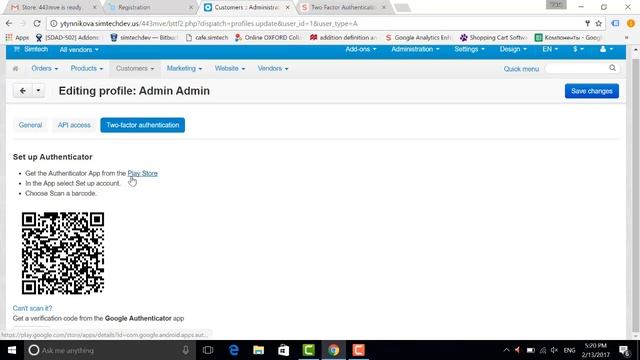Open the EN language selector
This screenshot has height=360, width=640.
(550, 49)
